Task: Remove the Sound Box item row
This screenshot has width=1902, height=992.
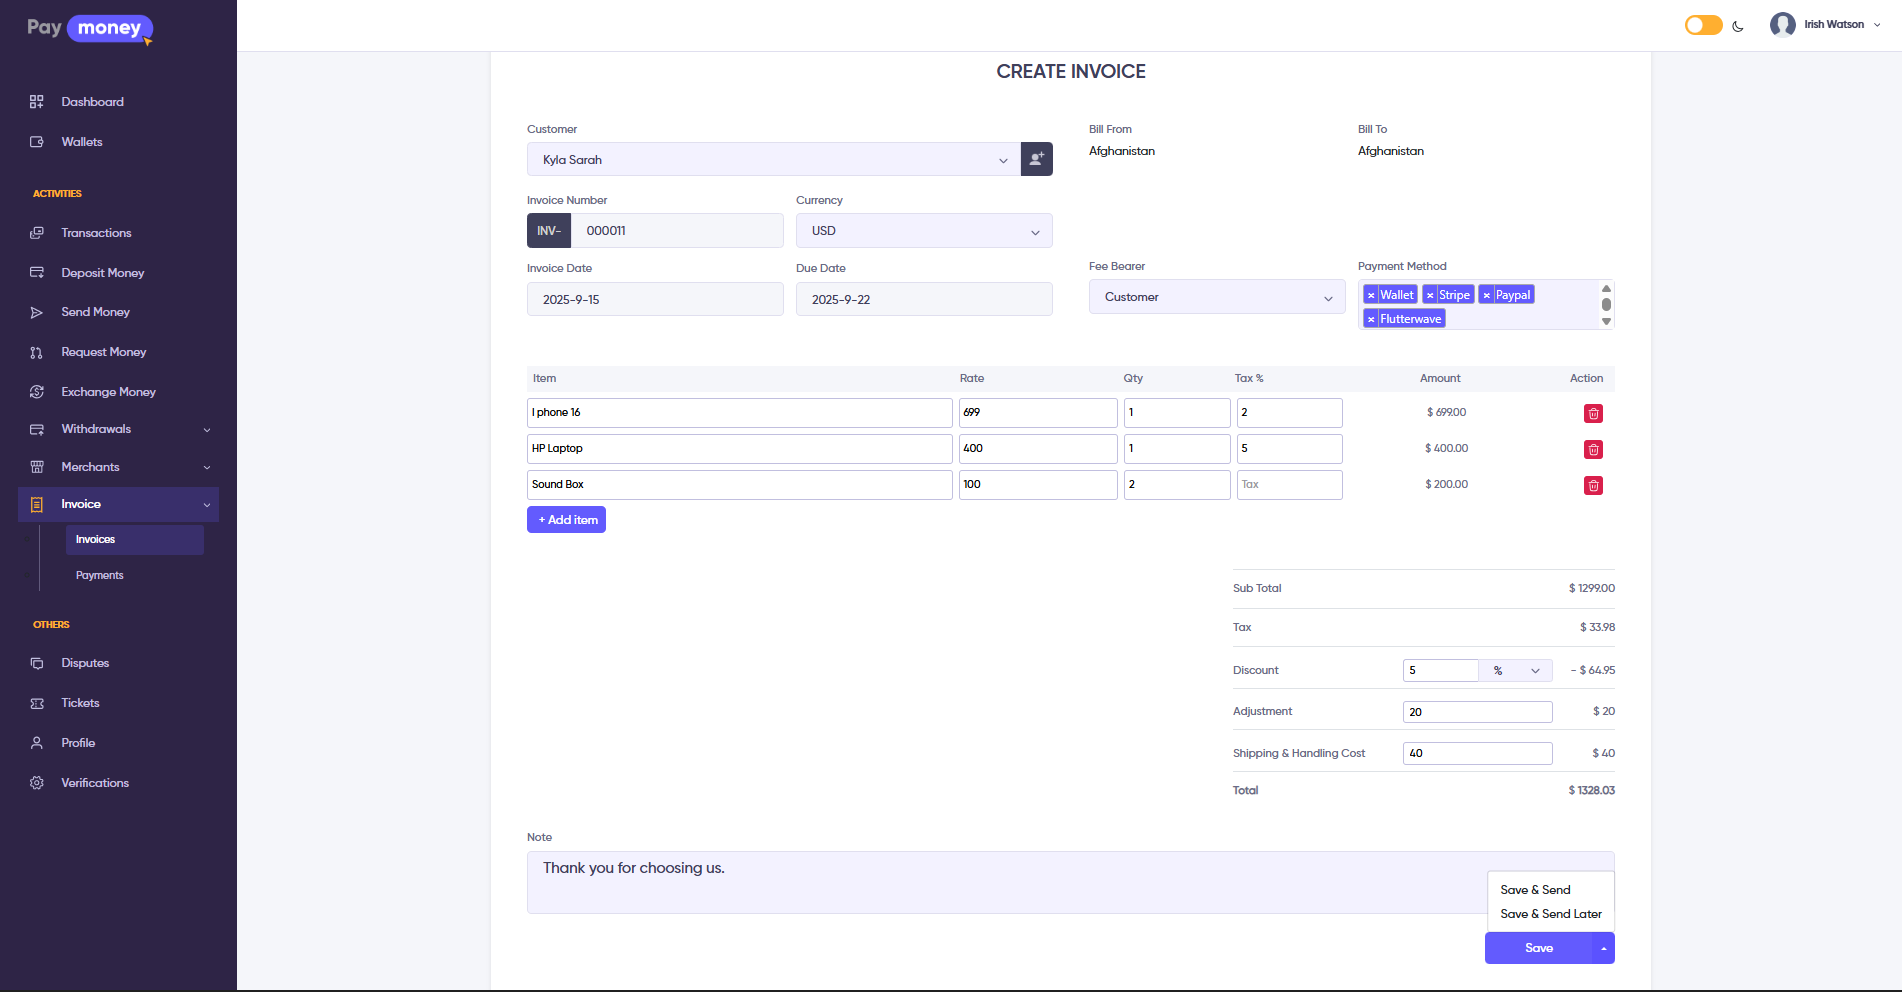Action: coord(1593,486)
